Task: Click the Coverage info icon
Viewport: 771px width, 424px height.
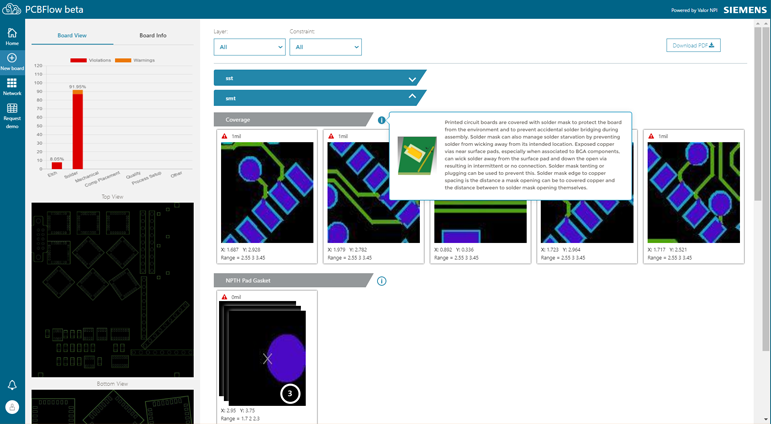Action: [382, 120]
